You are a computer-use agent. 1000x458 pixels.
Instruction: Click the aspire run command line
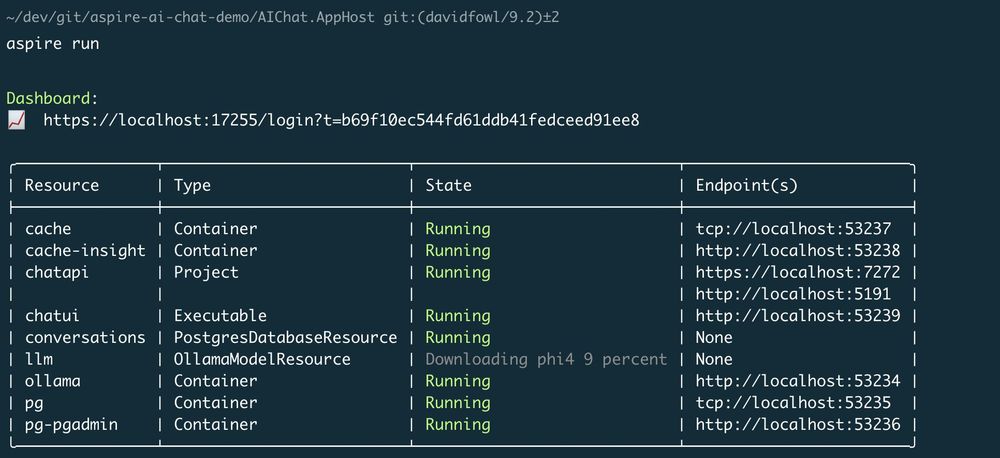(53, 44)
